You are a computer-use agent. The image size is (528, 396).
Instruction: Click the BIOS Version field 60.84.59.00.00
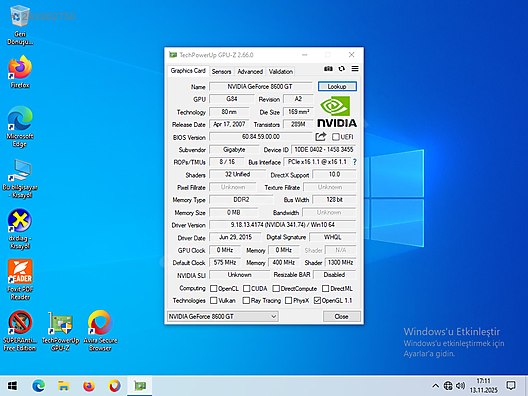point(261,137)
